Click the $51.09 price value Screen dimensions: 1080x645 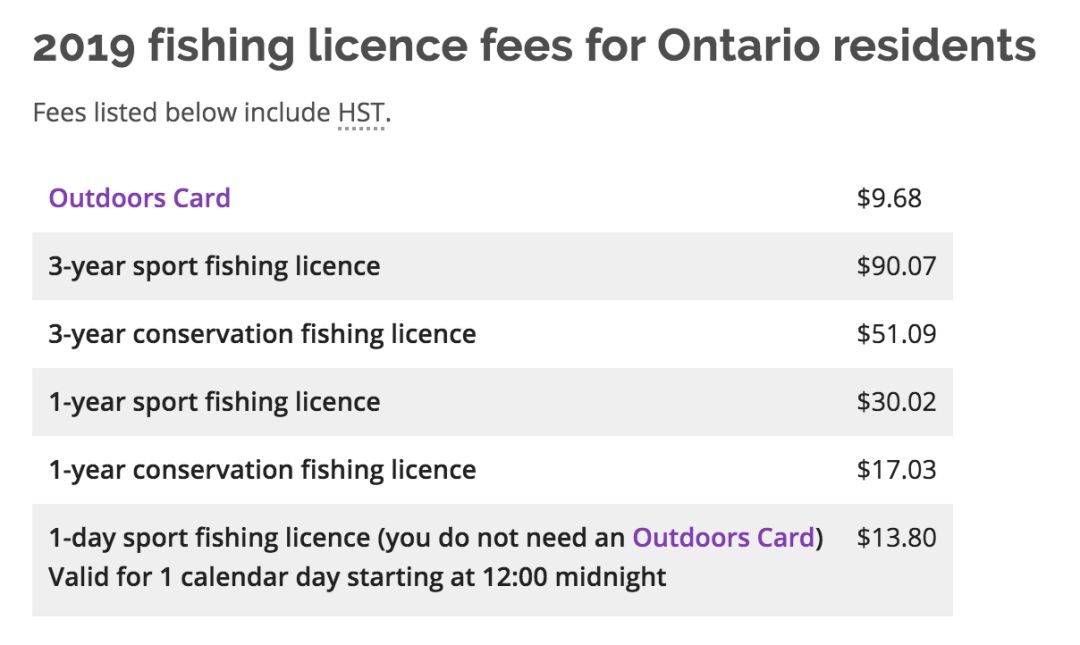pyautogui.click(x=896, y=334)
